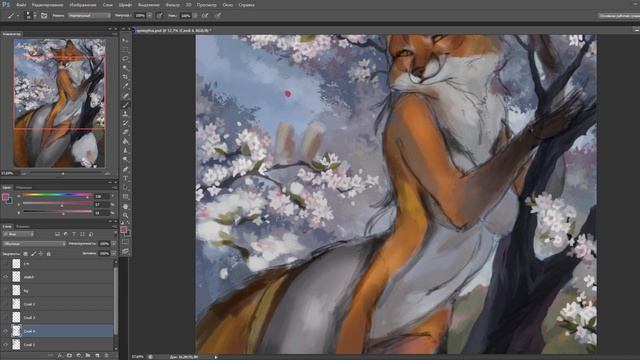Select the Zoom tool in the toolbox
Image resolution: width=640 pixels, height=360 pixels.
pos(125,216)
